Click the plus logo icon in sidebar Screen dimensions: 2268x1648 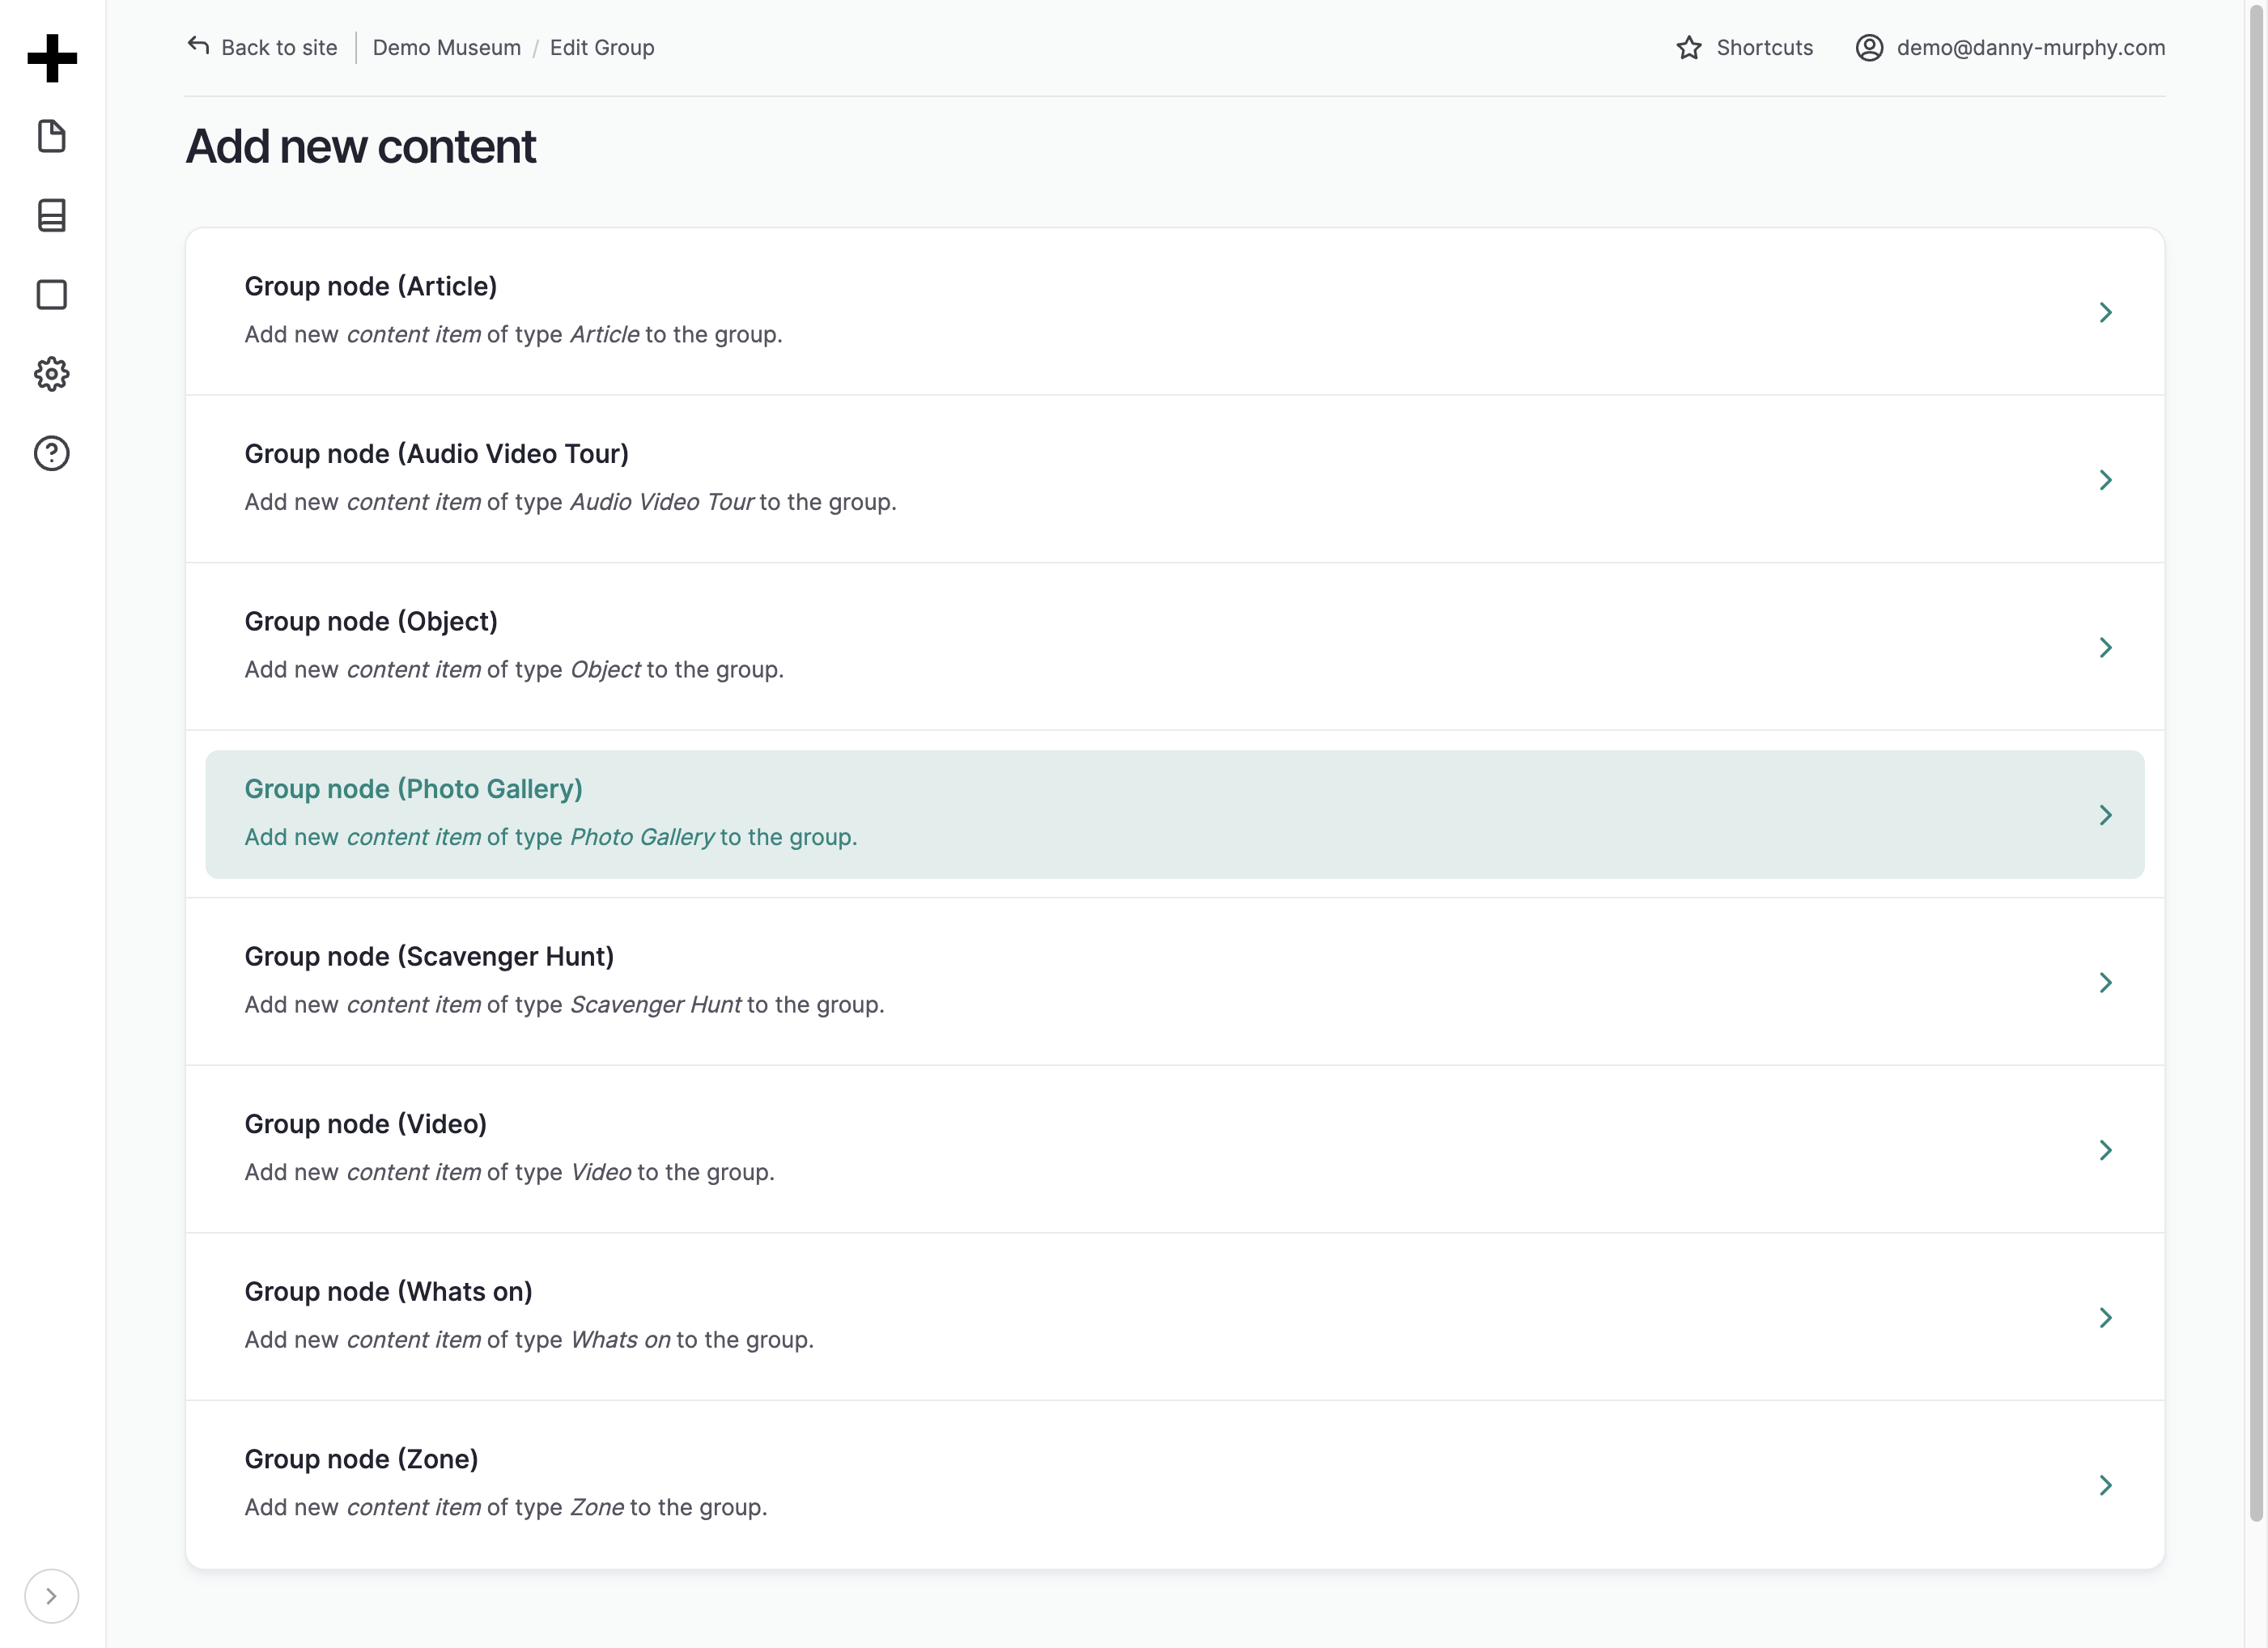[x=52, y=58]
